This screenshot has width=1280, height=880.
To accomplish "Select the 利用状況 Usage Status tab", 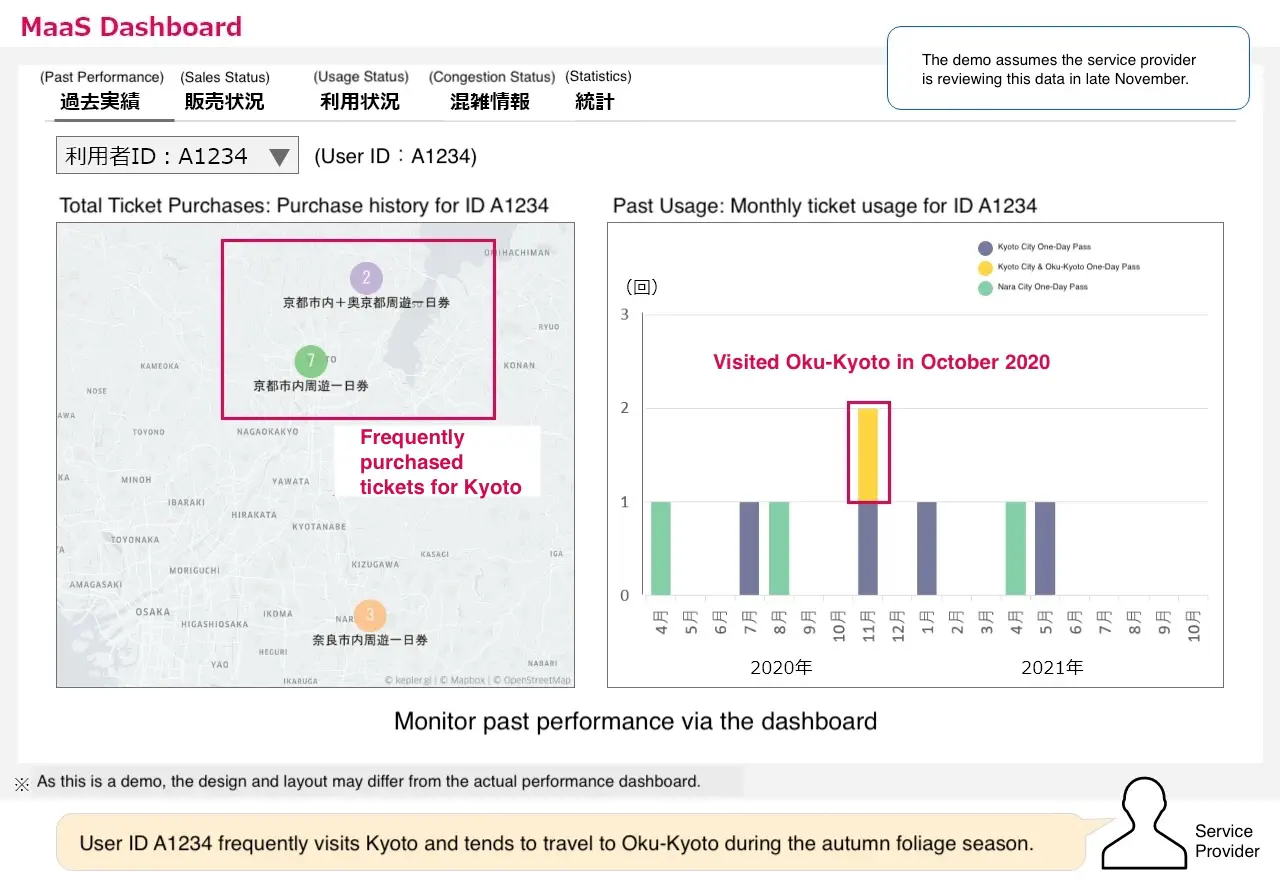I will [x=360, y=101].
